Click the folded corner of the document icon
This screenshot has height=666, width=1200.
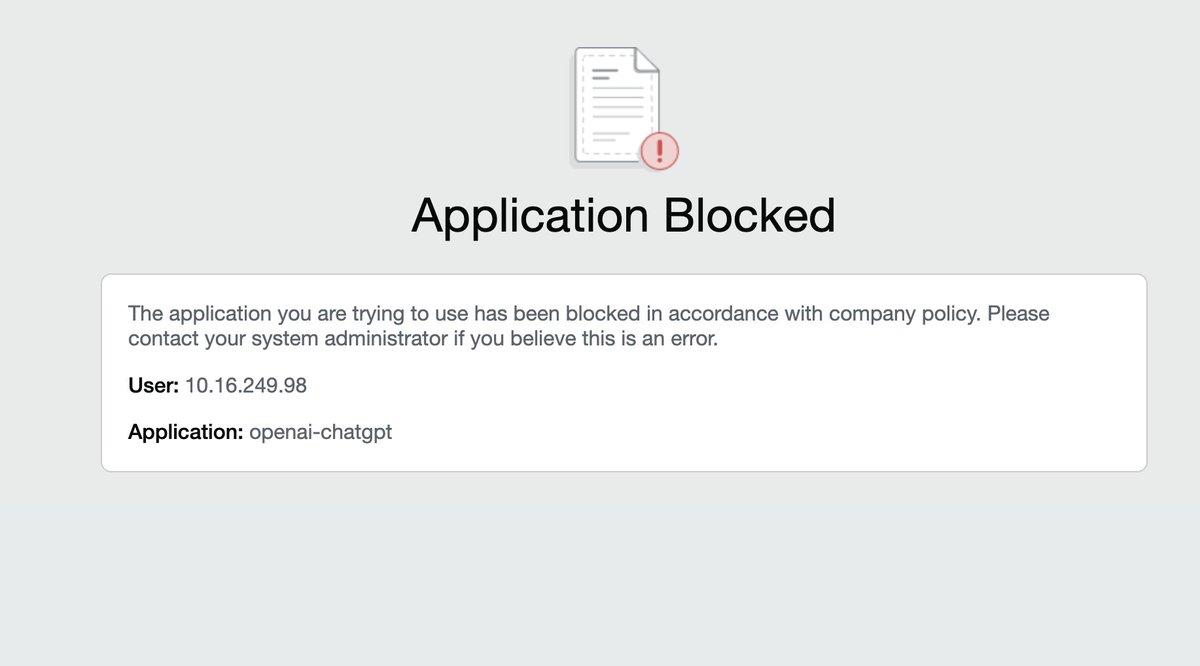[x=645, y=60]
